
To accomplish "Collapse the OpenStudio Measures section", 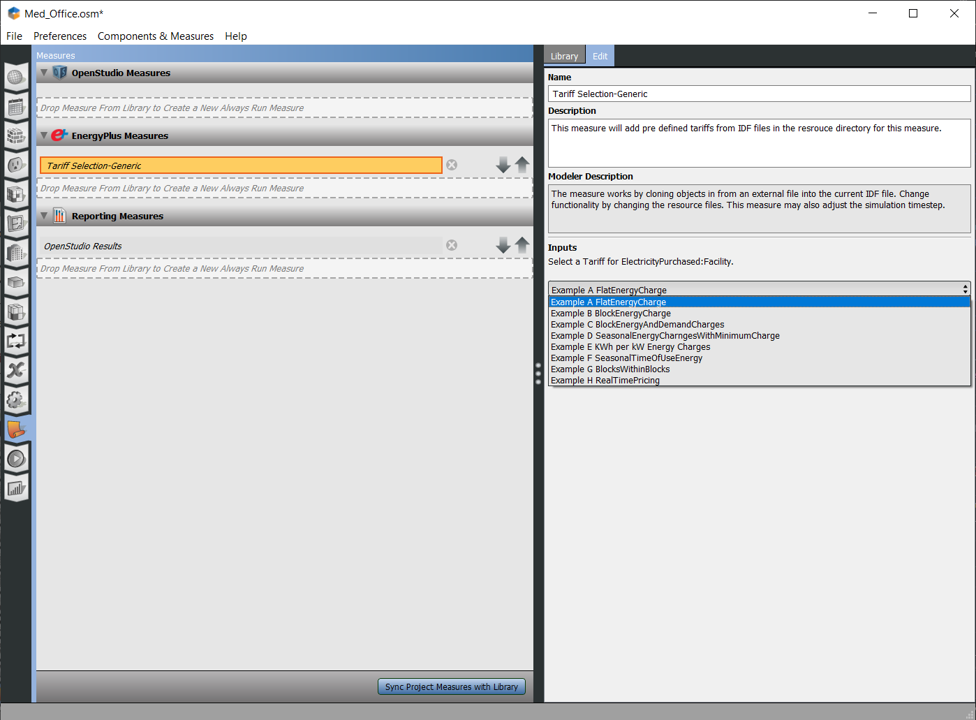I will tap(44, 73).
